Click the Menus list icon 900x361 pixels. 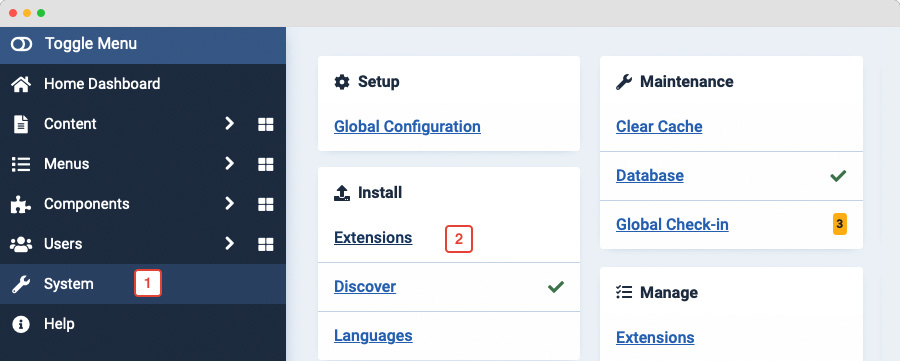21,164
